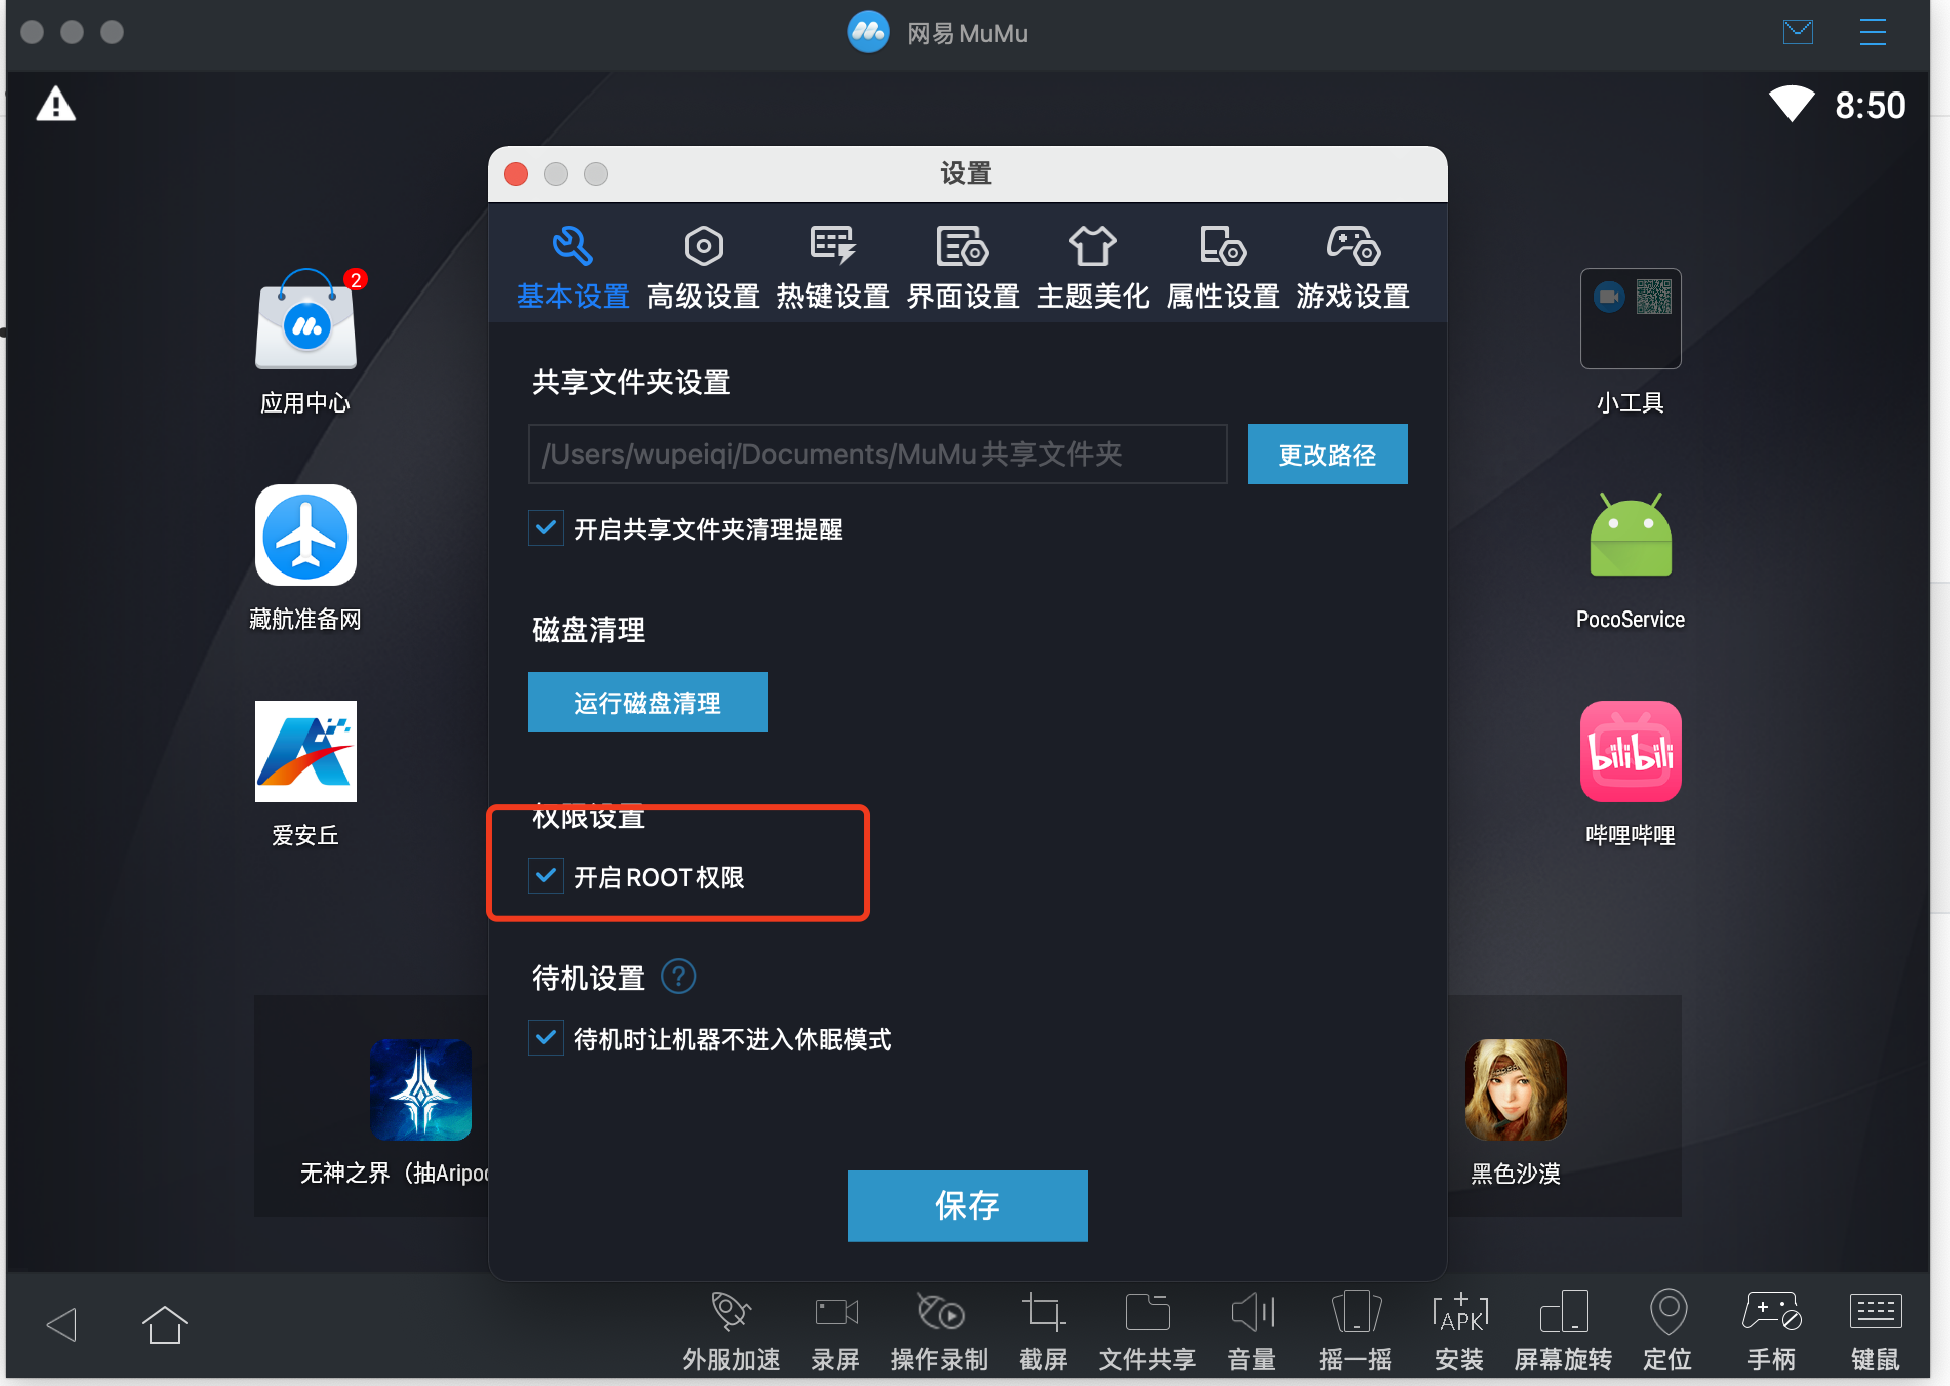
Task: Open the 应用中心 app center
Action: (x=306, y=320)
